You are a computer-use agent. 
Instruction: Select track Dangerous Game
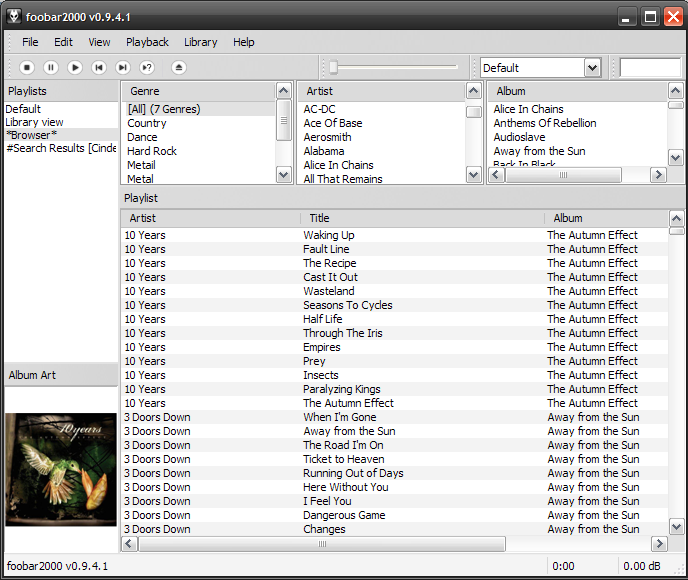point(394,516)
